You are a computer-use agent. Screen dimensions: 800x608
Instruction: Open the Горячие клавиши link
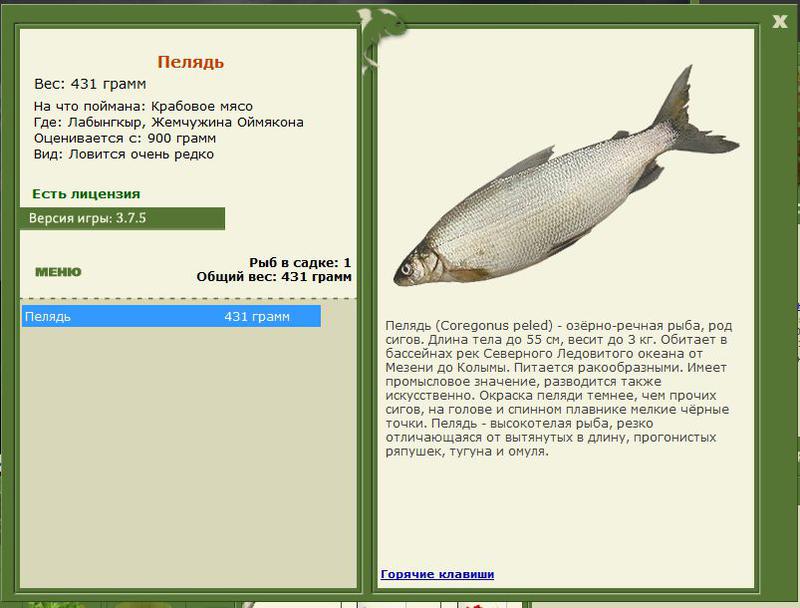tap(437, 574)
